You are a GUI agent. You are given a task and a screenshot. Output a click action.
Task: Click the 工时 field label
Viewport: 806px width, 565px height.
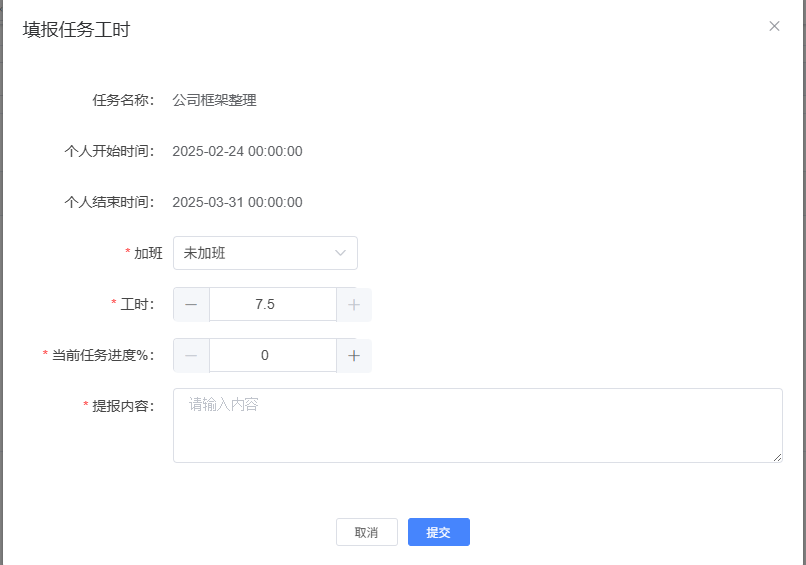pyautogui.click(x=137, y=304)
